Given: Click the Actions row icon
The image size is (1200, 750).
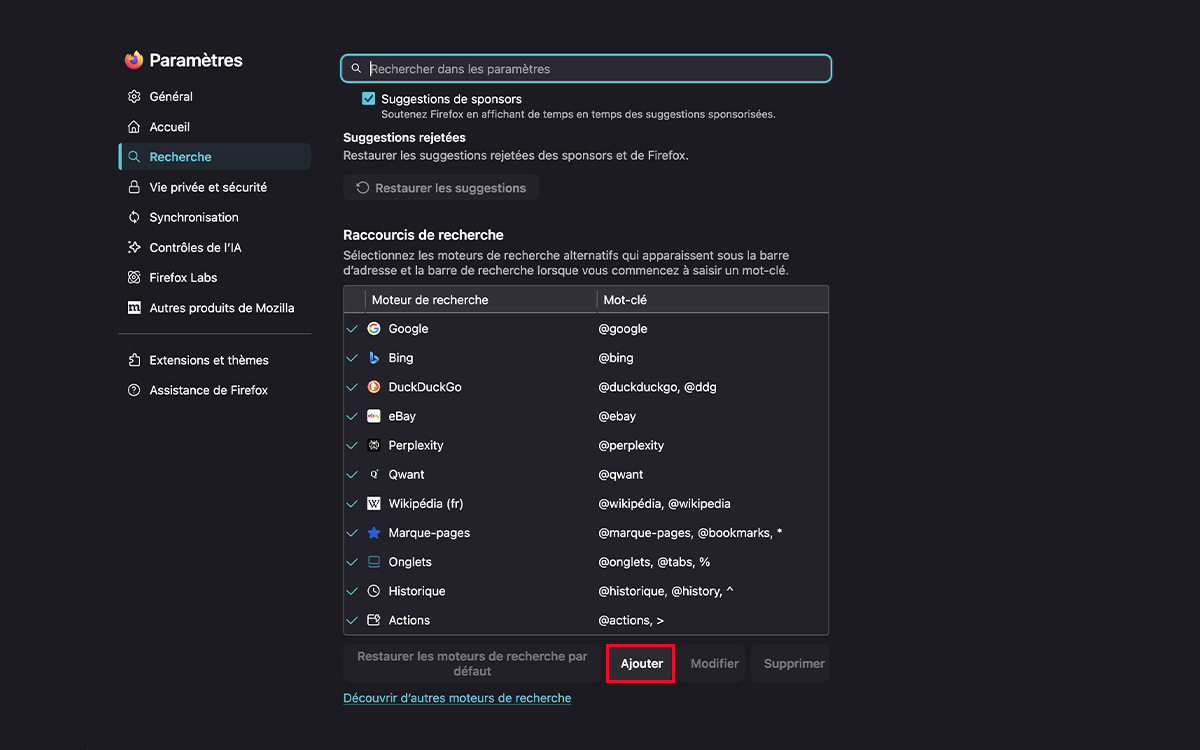Looking at the screenshot, I should (x=374, y=620).
